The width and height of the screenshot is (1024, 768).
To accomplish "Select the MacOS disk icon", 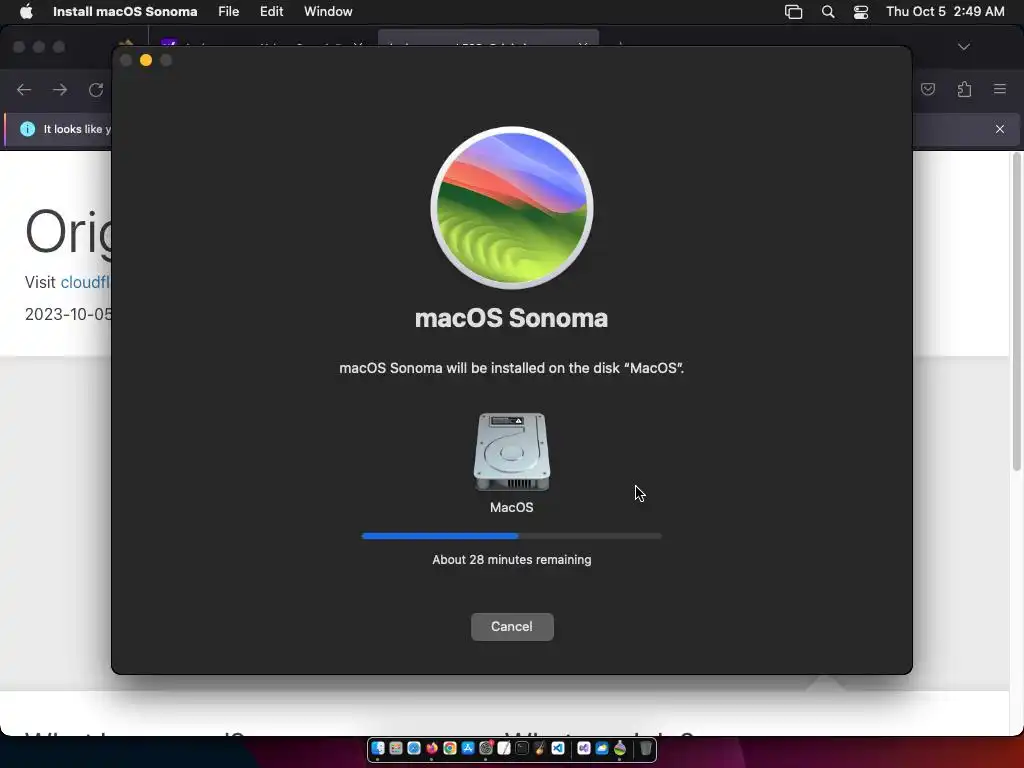I will pos(511,451).
